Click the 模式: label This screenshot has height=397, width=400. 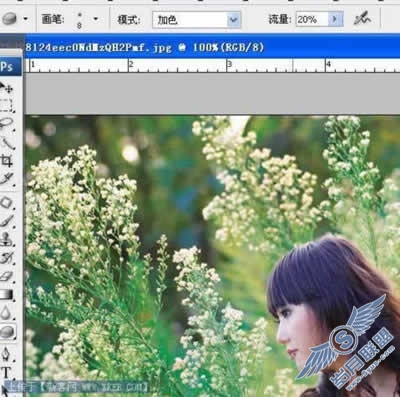(x=129, y=20)
